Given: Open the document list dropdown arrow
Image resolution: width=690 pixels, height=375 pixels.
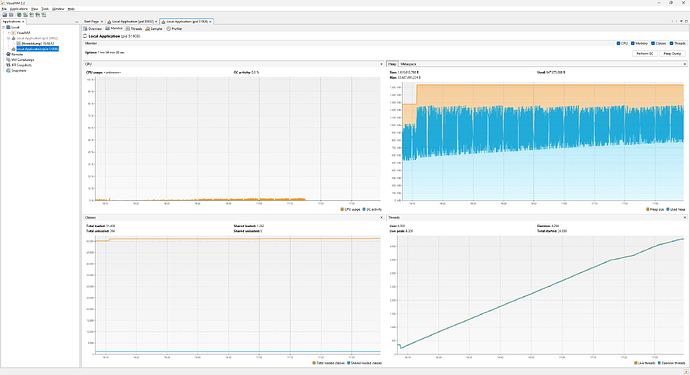Looking at the screenshot, I should click(x=682, y=21).
